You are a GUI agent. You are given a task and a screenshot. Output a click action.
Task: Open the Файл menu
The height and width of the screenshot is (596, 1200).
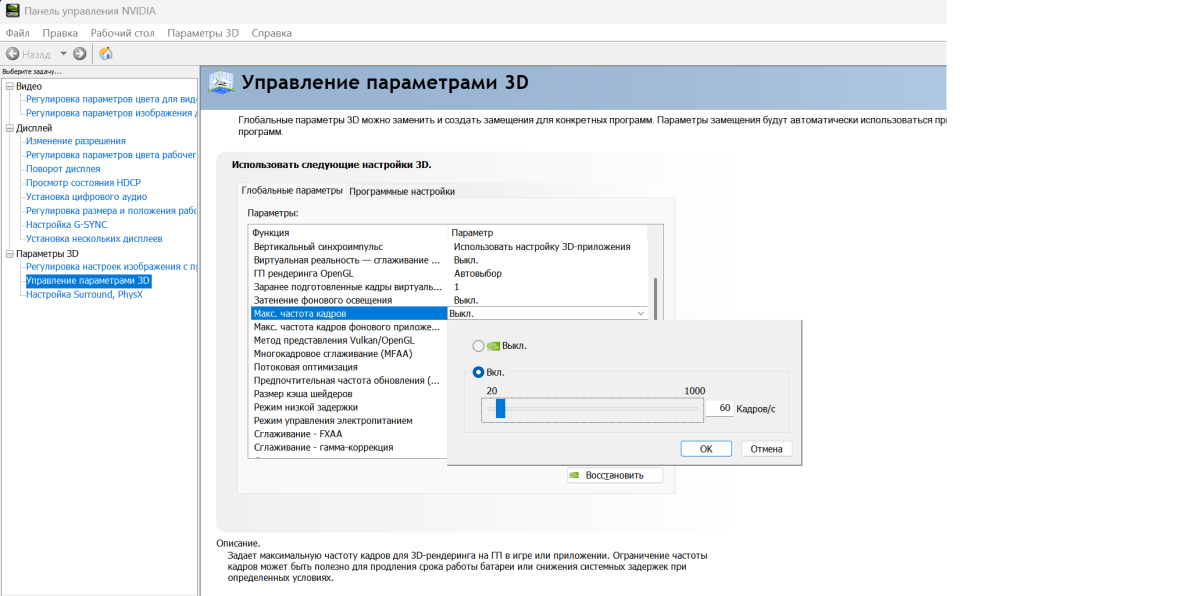point(17,33)
